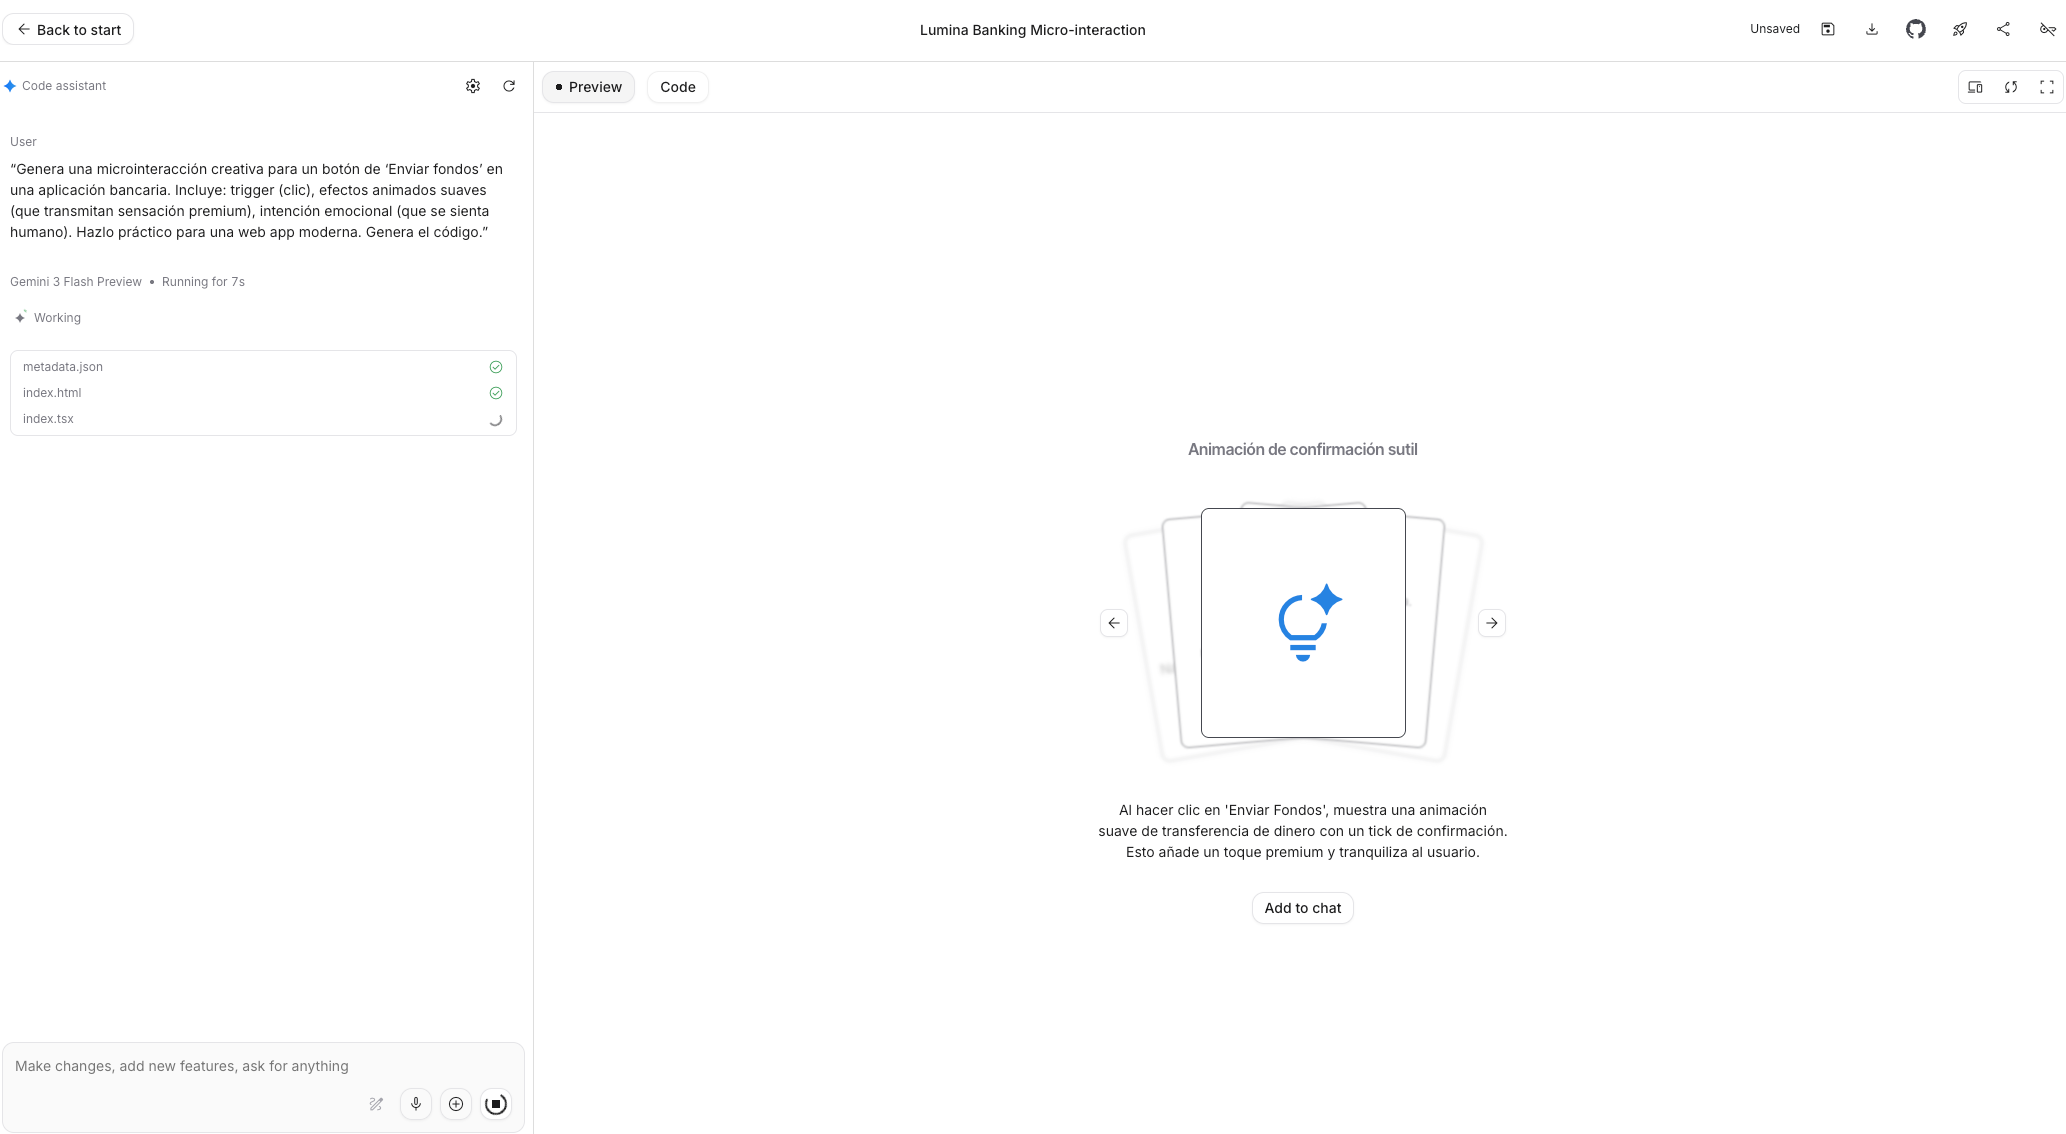
Task: Toggle the device preview mode icon
Action: [x=1975, y=87]
